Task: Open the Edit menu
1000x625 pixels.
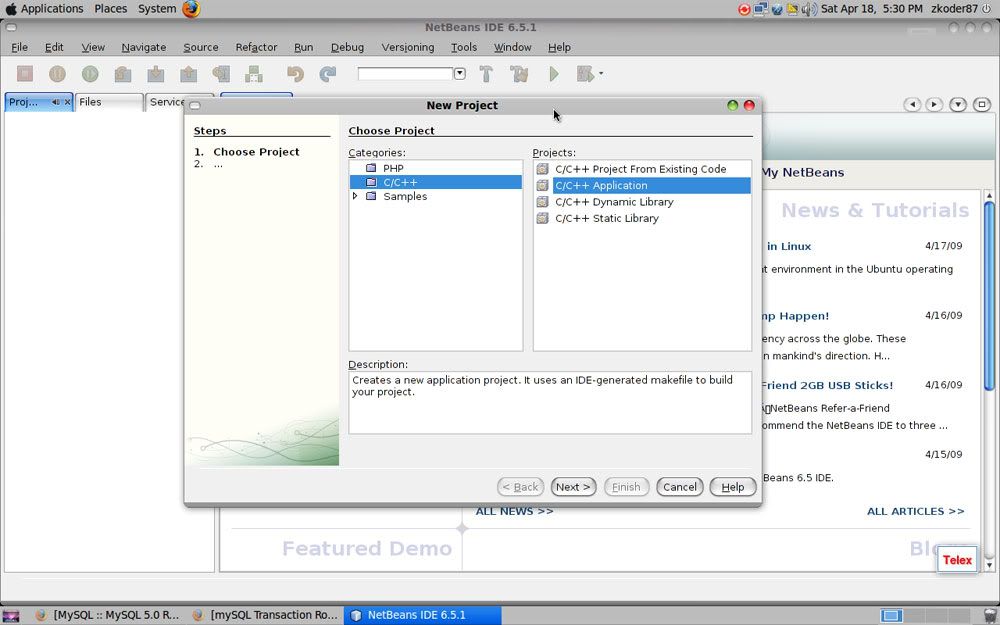Action: pyautogui.click(x=54, y=47)
